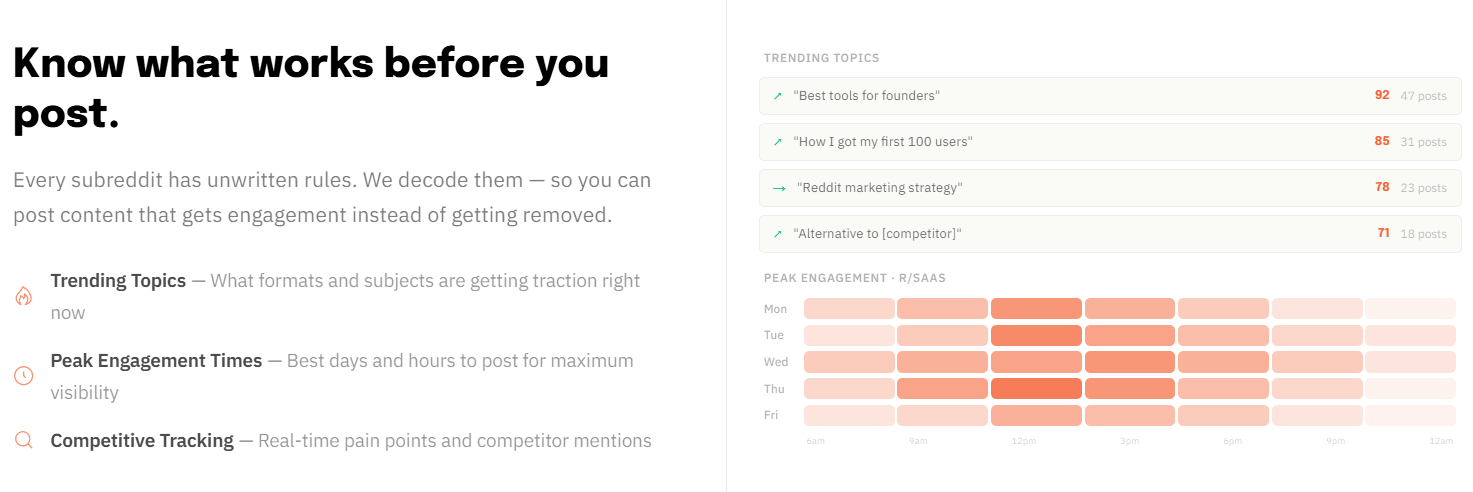
Task: Select the "Reddit marketing strategy" topic row
Action: [x=1110, y=188]
